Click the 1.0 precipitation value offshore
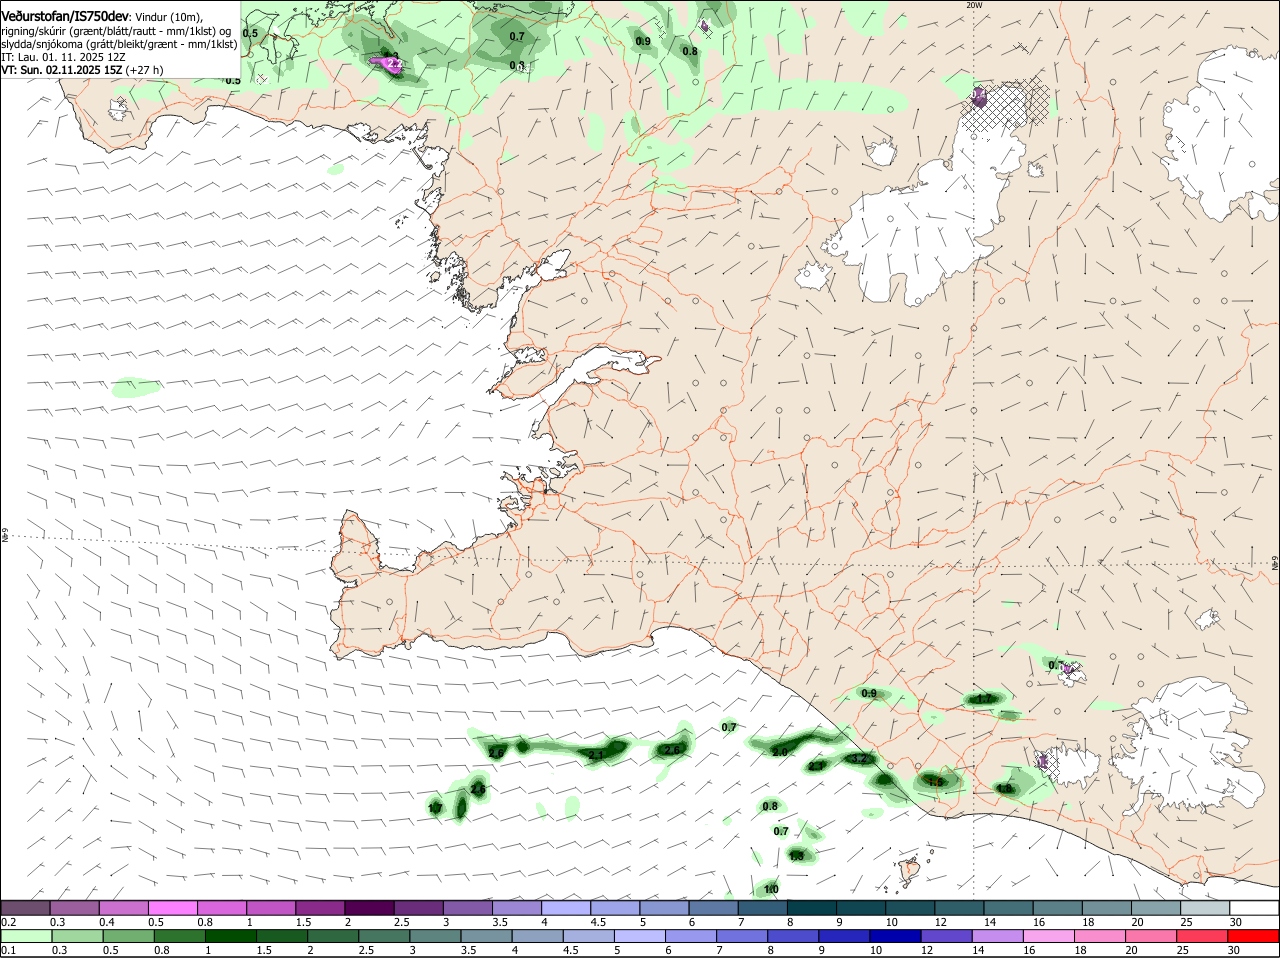 click(x=771, y=889)
